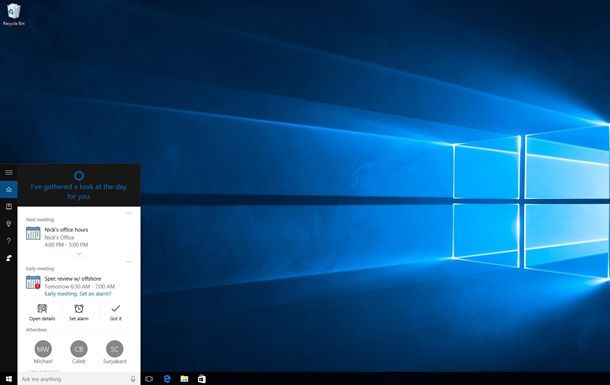Open Task View from the taskbar
The image size is (610, 385).
[149, 379]
